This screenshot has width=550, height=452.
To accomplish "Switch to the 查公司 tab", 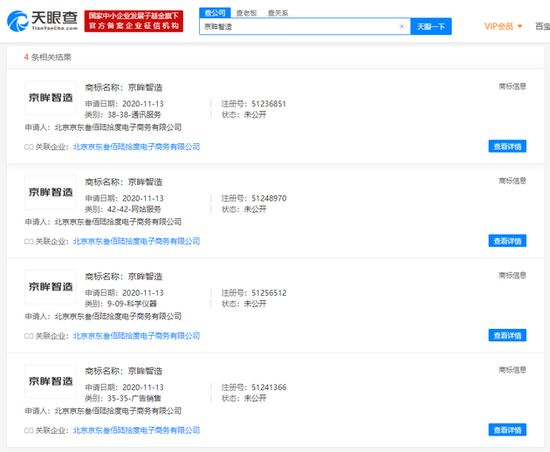I will (x=215, y=13).
